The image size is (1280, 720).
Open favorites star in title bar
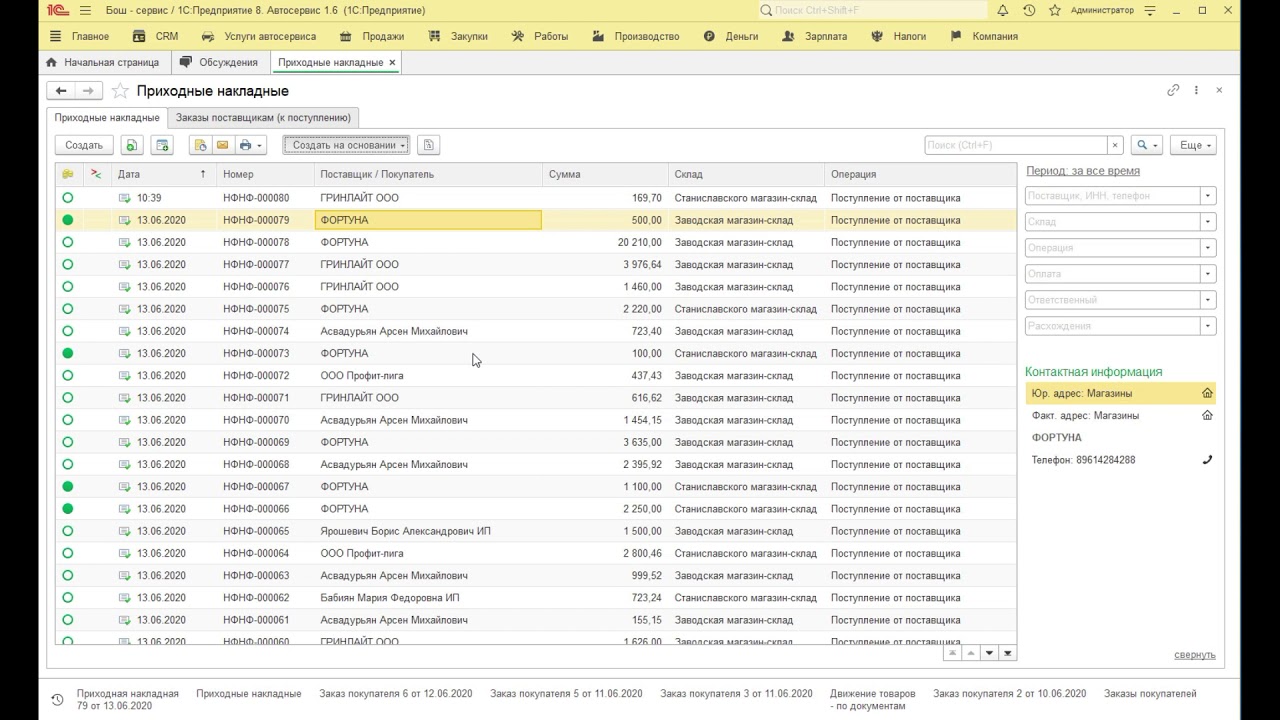[x=1055, y=10]
